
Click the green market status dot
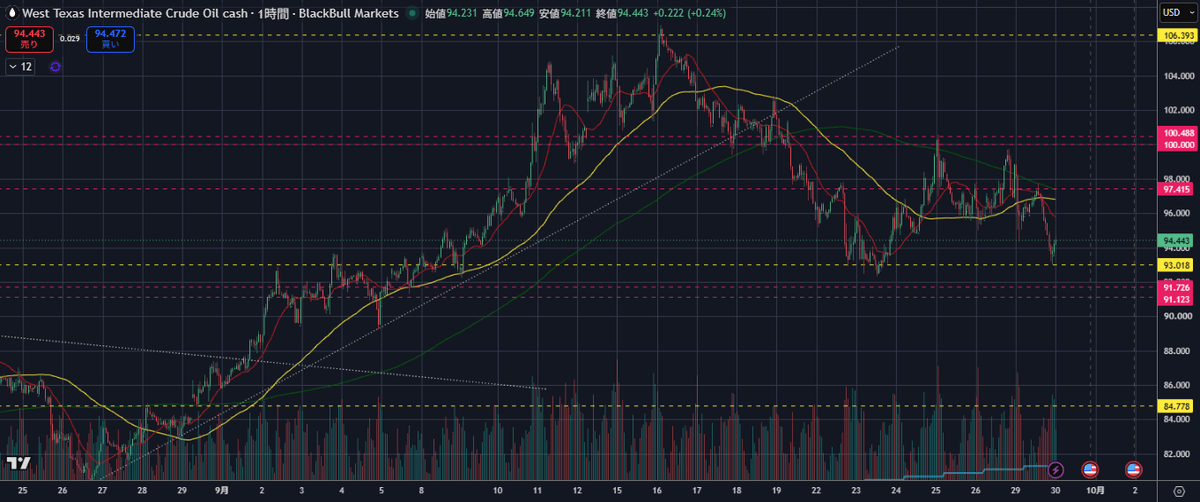click(414, 14)
